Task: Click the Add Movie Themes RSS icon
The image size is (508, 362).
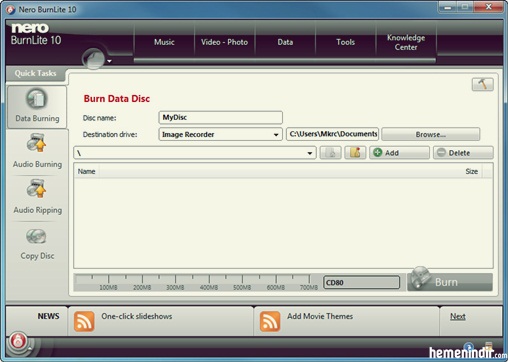Action: 270,321
